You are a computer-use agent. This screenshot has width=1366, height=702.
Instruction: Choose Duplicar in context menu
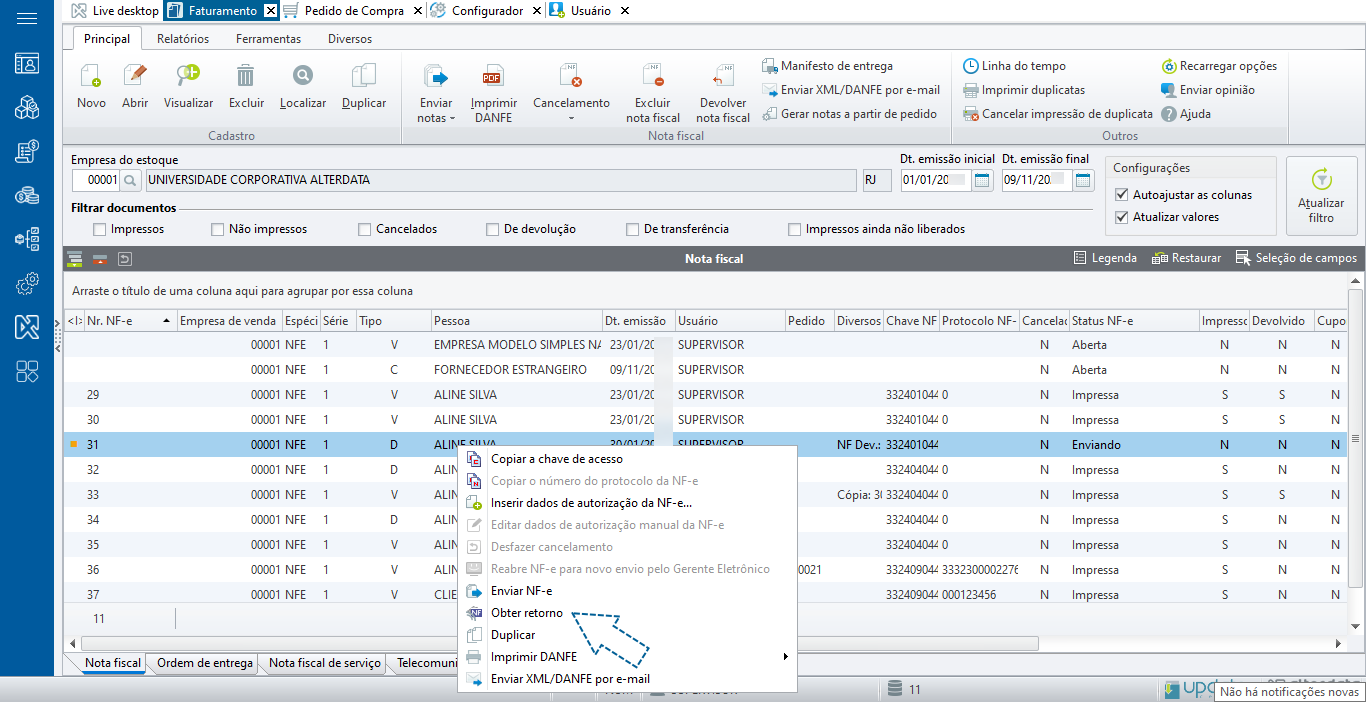[513, 635]
